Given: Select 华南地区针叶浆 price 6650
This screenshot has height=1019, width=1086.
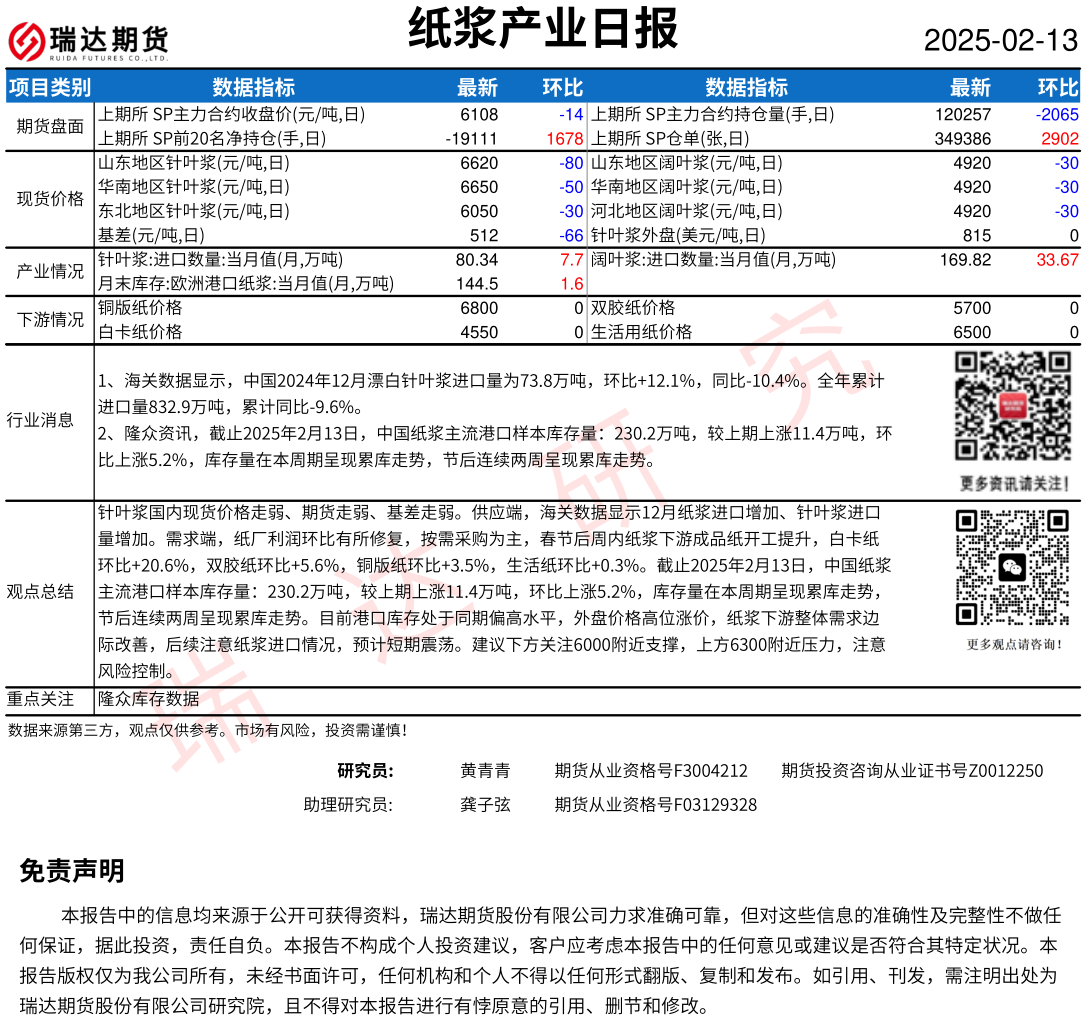Looking at the screenshot, I should (479, 187).
